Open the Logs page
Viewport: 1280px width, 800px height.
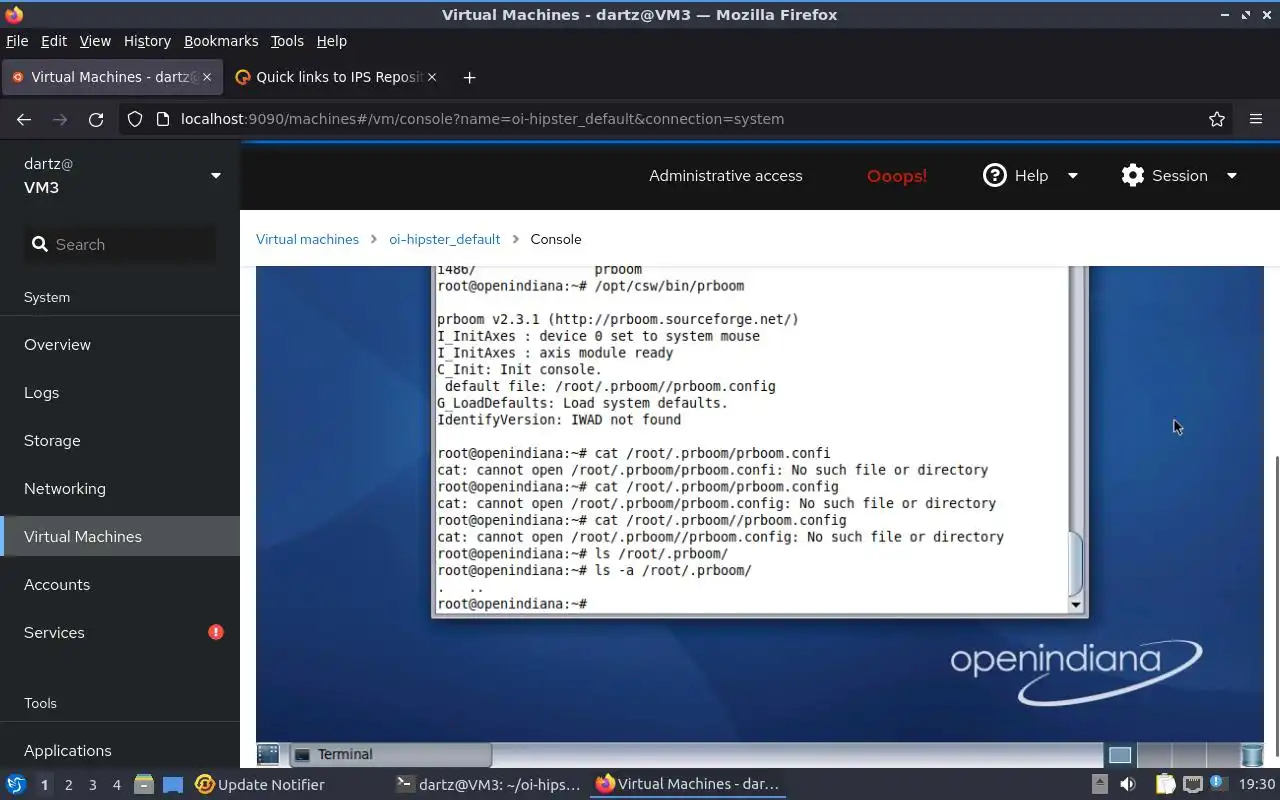(x=120, y=392)
